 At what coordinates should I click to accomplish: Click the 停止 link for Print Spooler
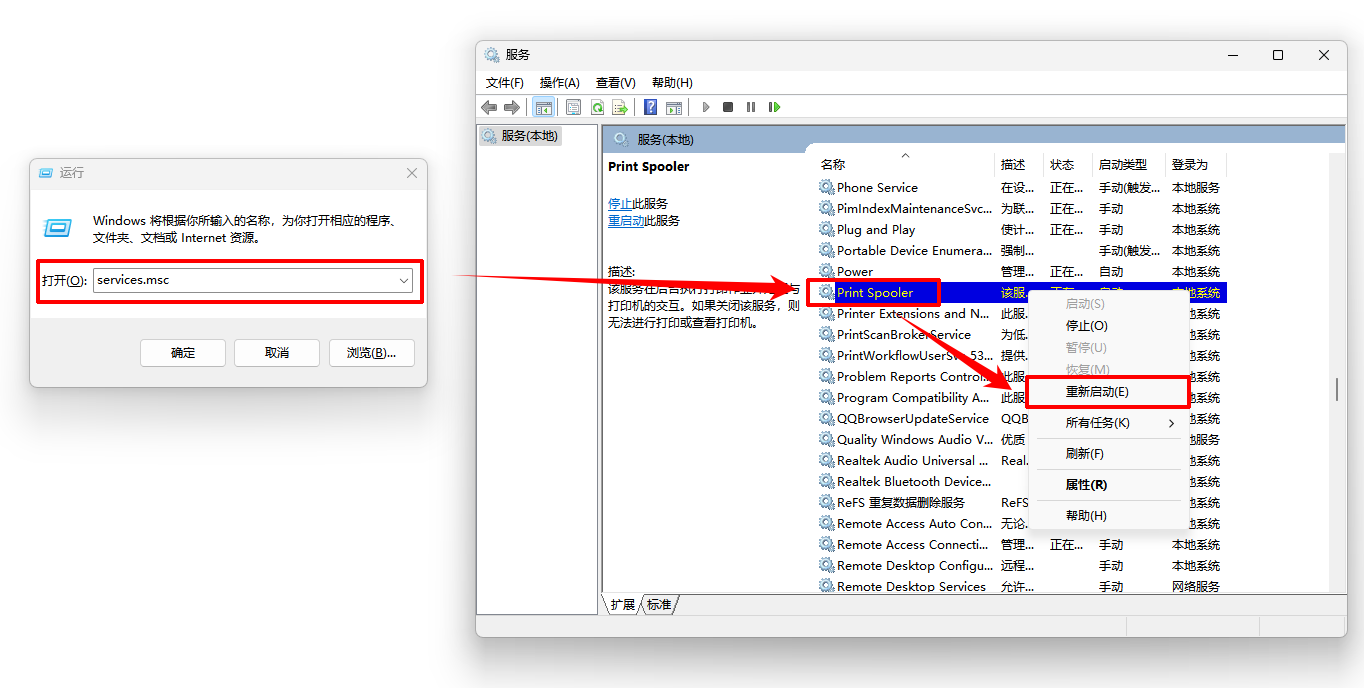[620, 204]
